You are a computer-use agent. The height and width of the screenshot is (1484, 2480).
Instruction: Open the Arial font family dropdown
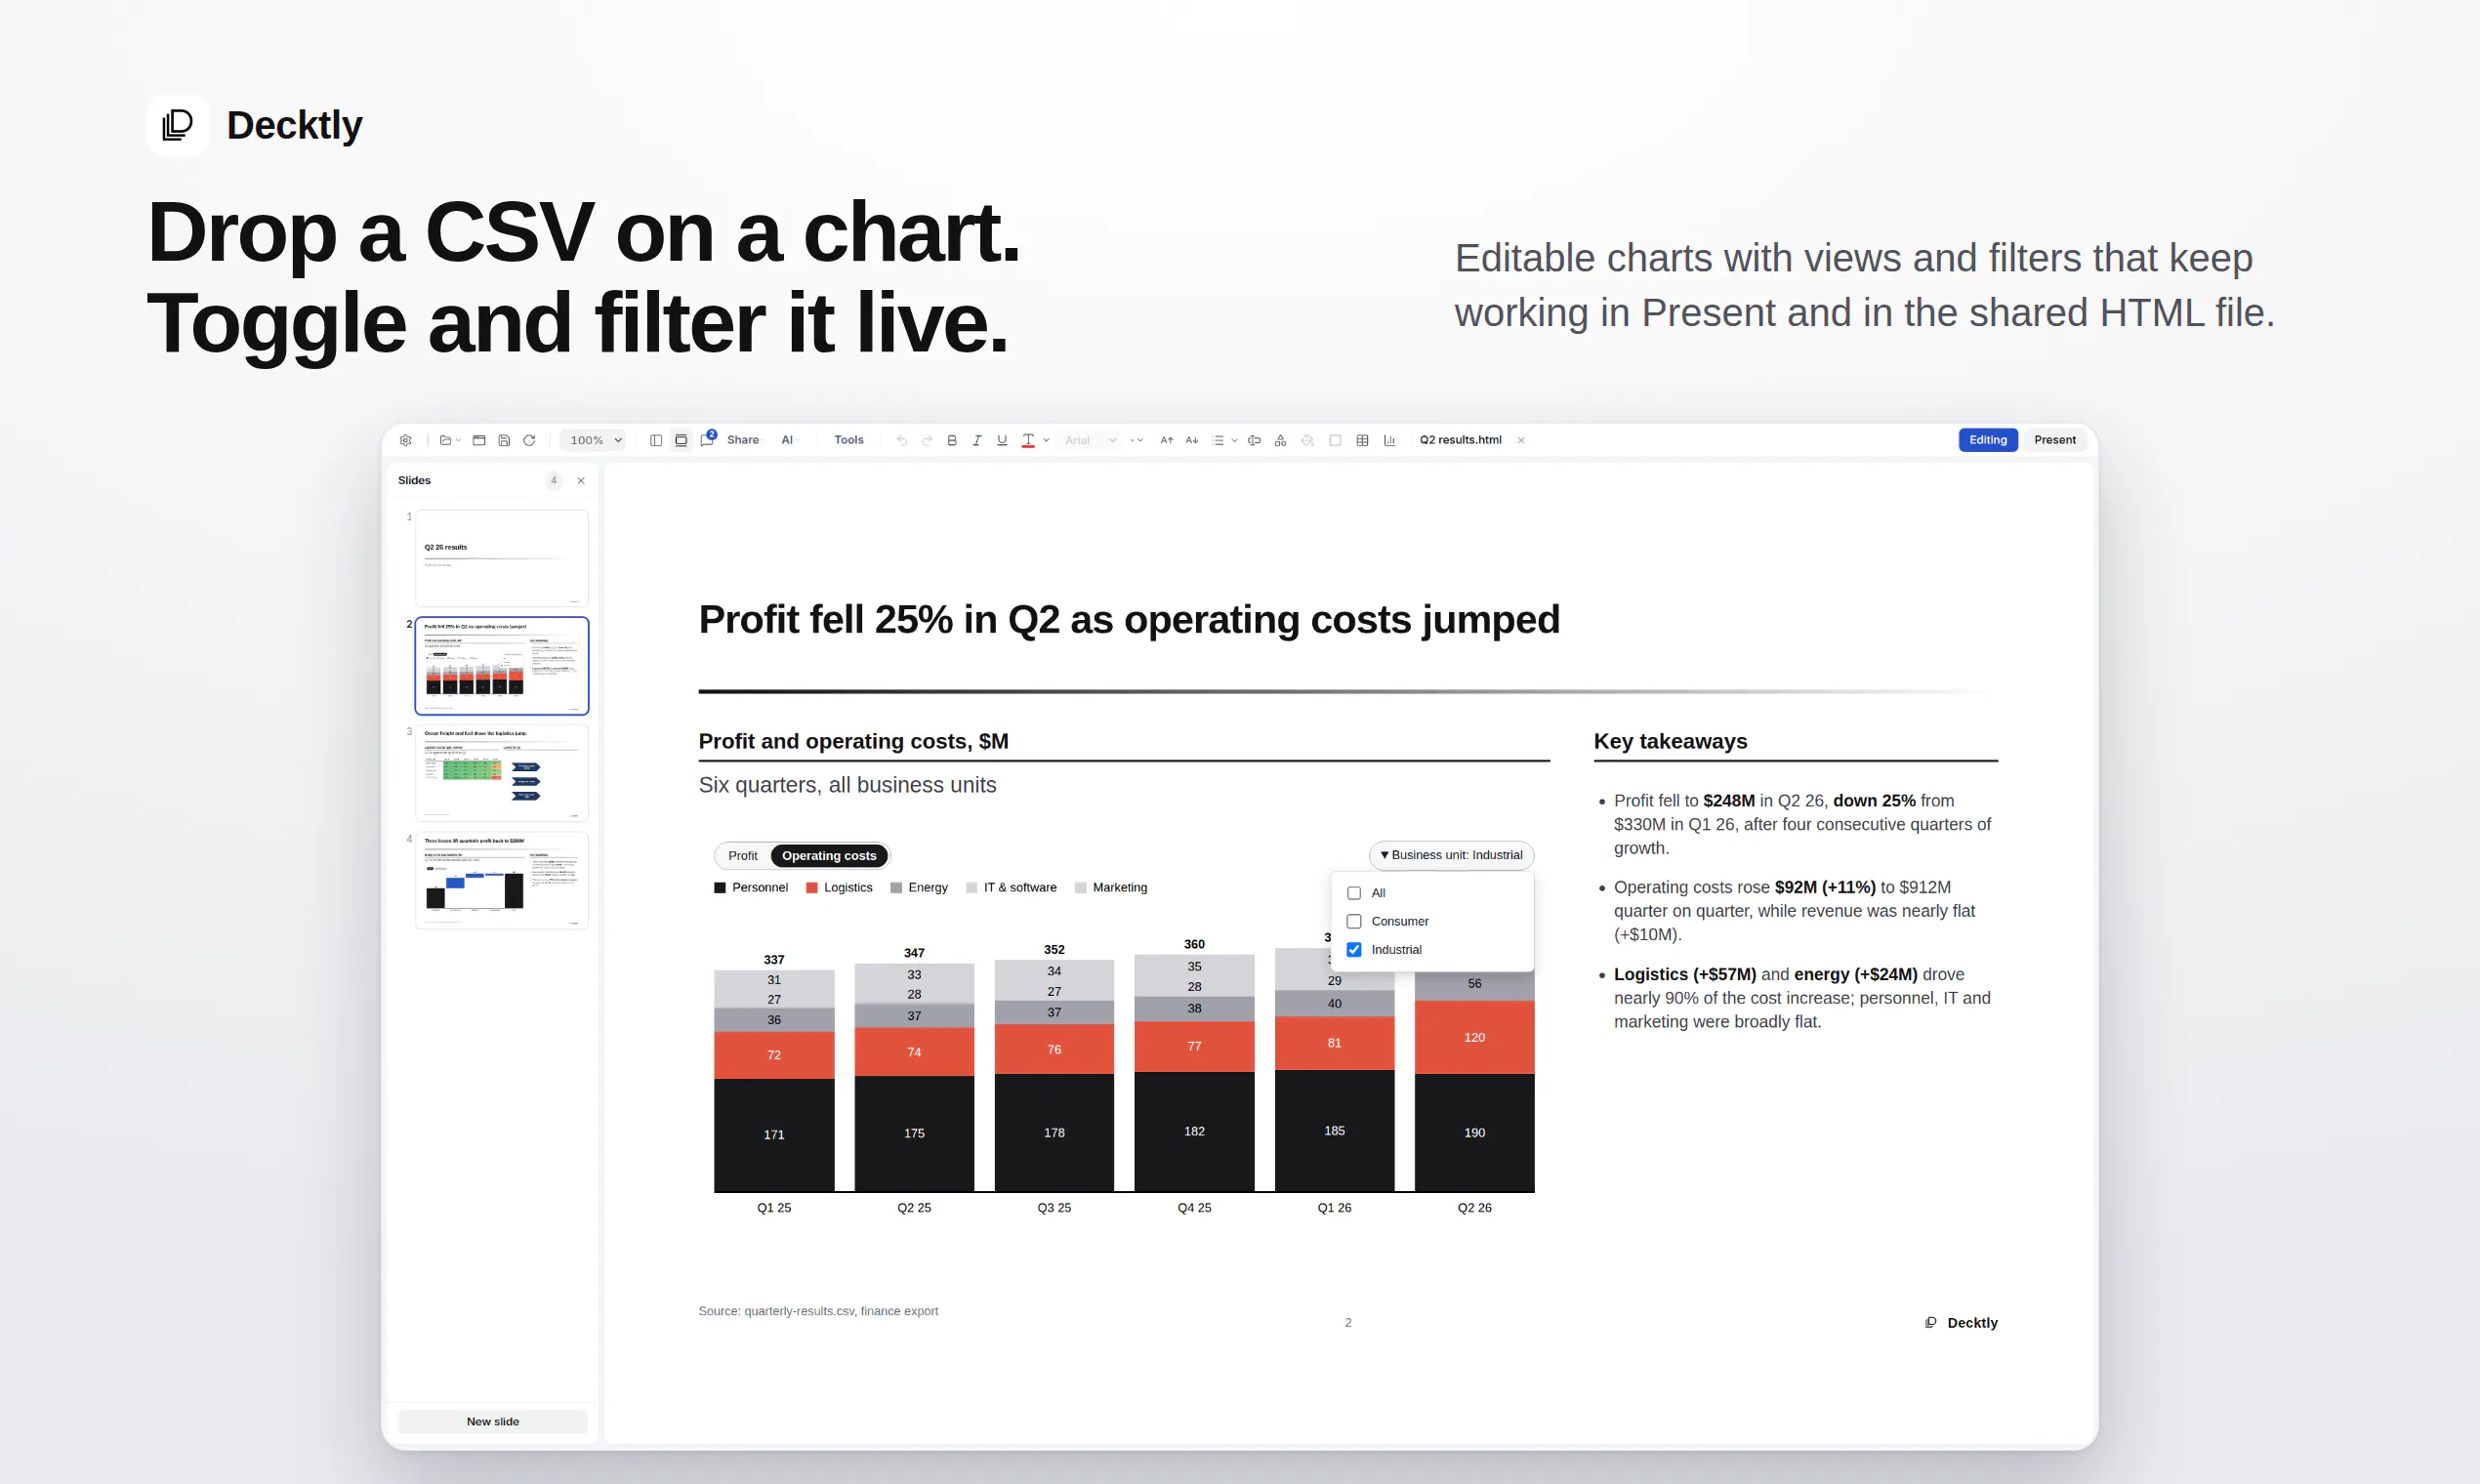1090,440
